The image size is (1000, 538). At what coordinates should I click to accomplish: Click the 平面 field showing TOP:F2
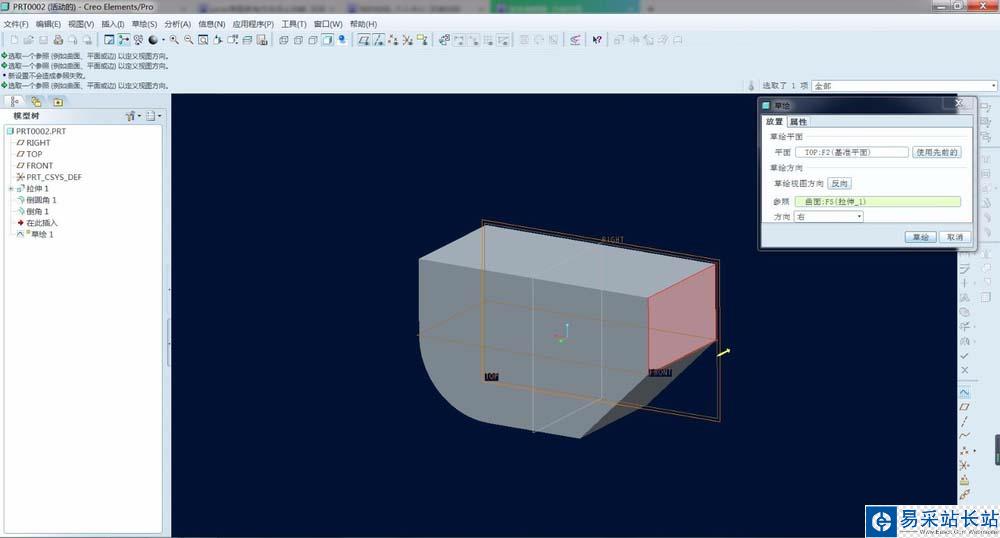(851, 152)
